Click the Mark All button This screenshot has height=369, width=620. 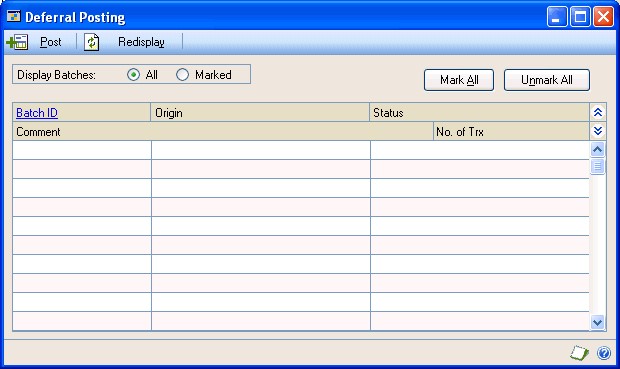tap(459, 80)
